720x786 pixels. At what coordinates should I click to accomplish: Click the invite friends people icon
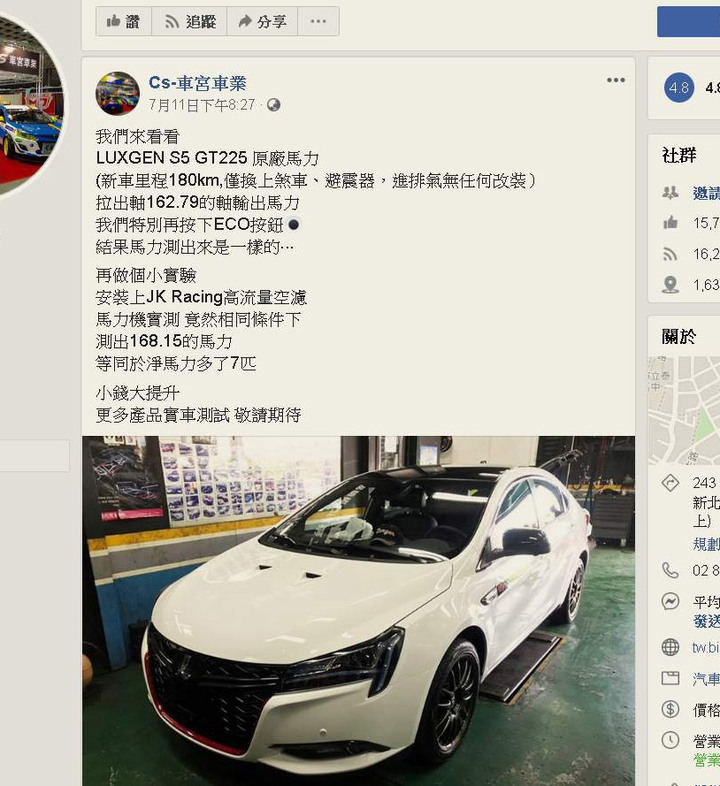click(x=670, y=192)
